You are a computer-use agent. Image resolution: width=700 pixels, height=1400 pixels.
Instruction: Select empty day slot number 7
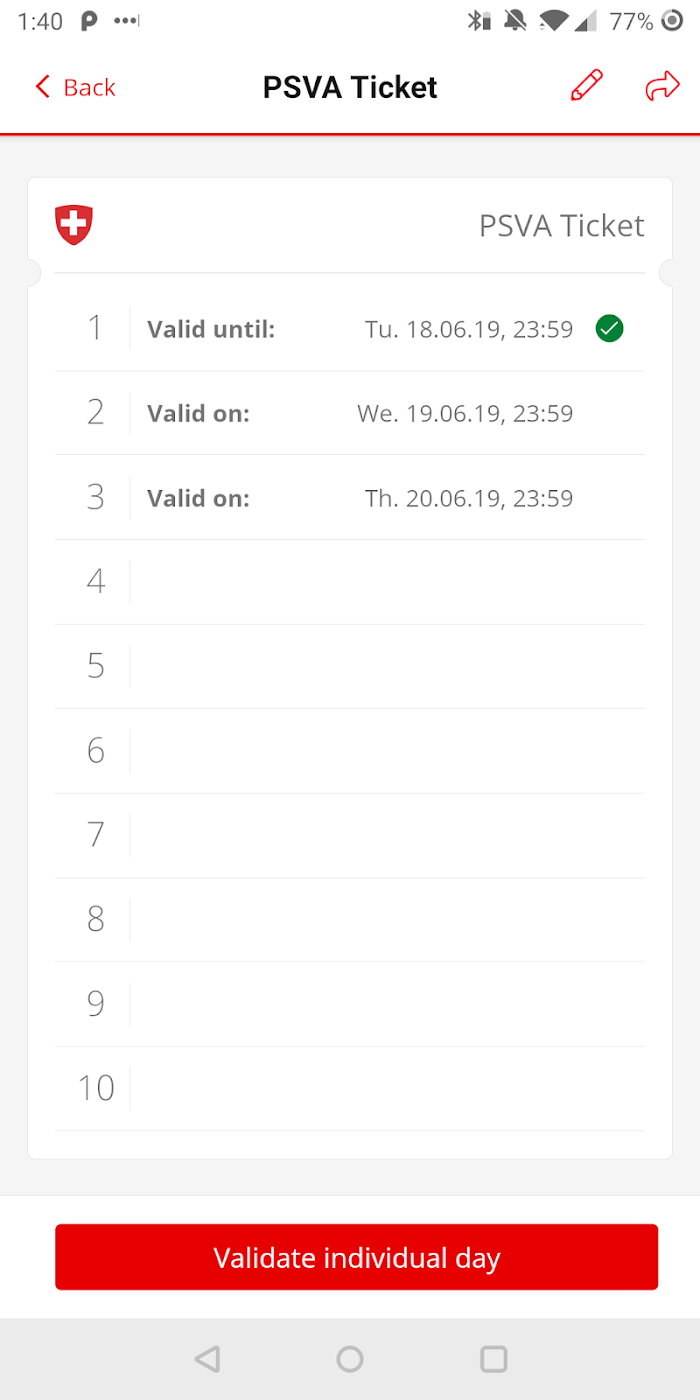point(350,835)
